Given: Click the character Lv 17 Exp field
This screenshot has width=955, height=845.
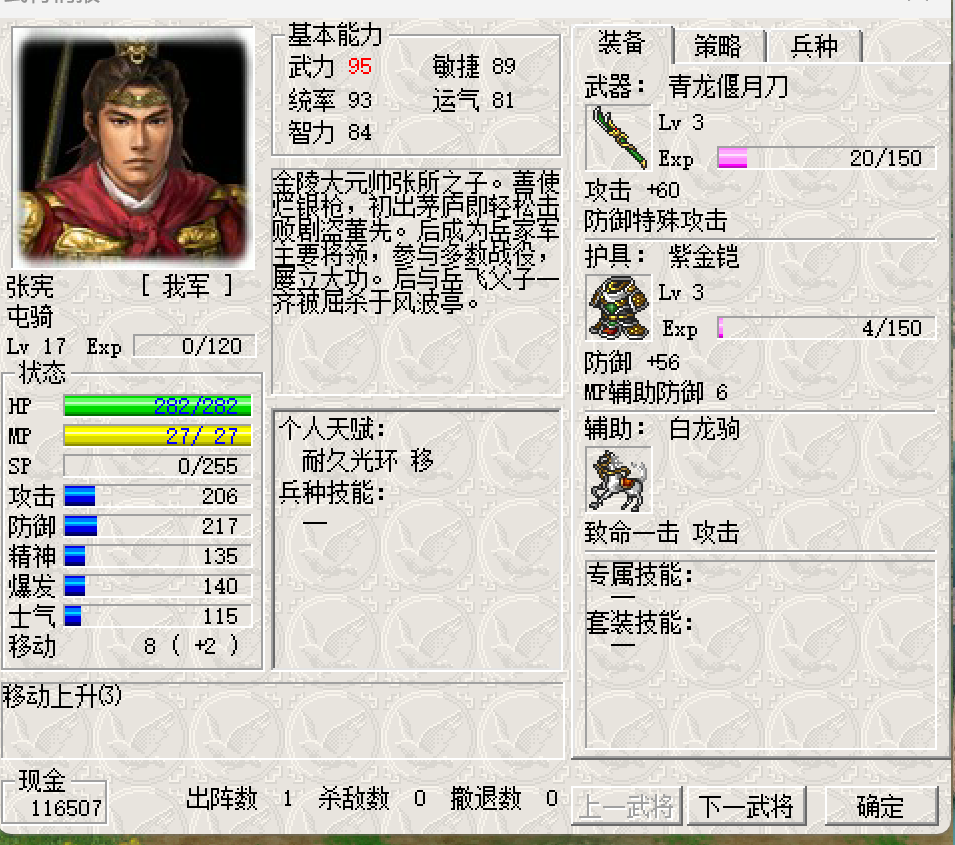Looking at the screenshot, I should 194,346.
